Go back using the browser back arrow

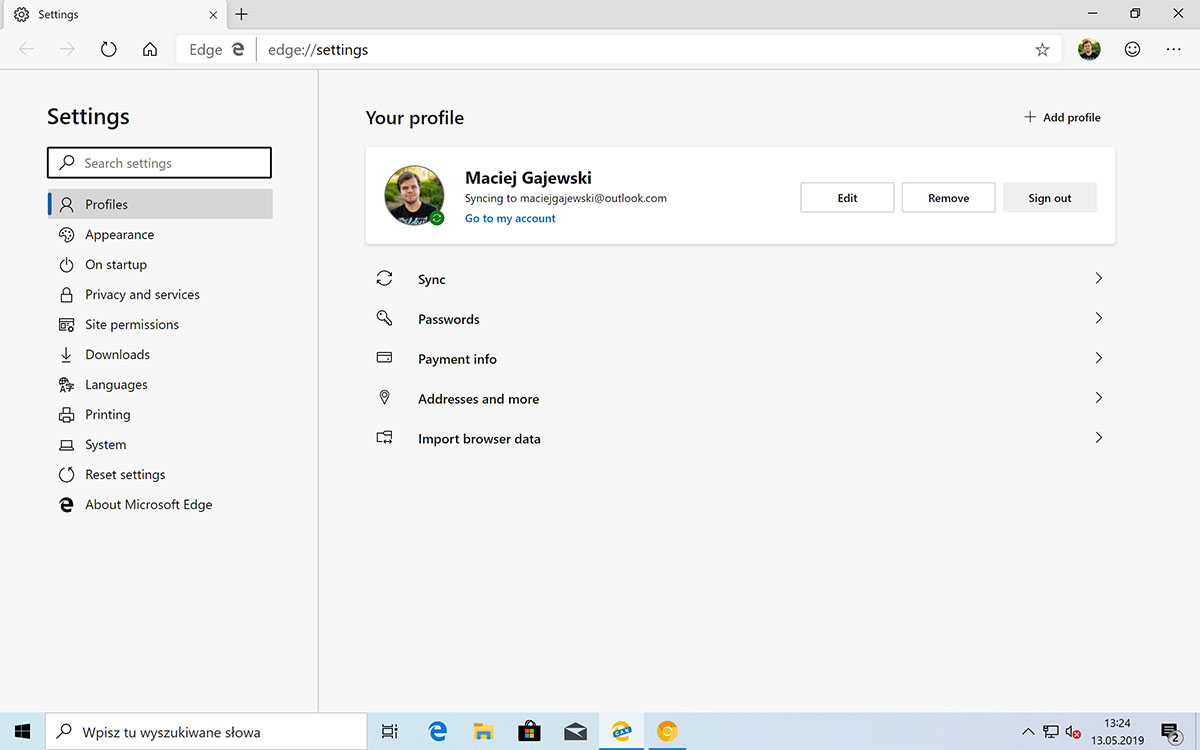(27, 49)
